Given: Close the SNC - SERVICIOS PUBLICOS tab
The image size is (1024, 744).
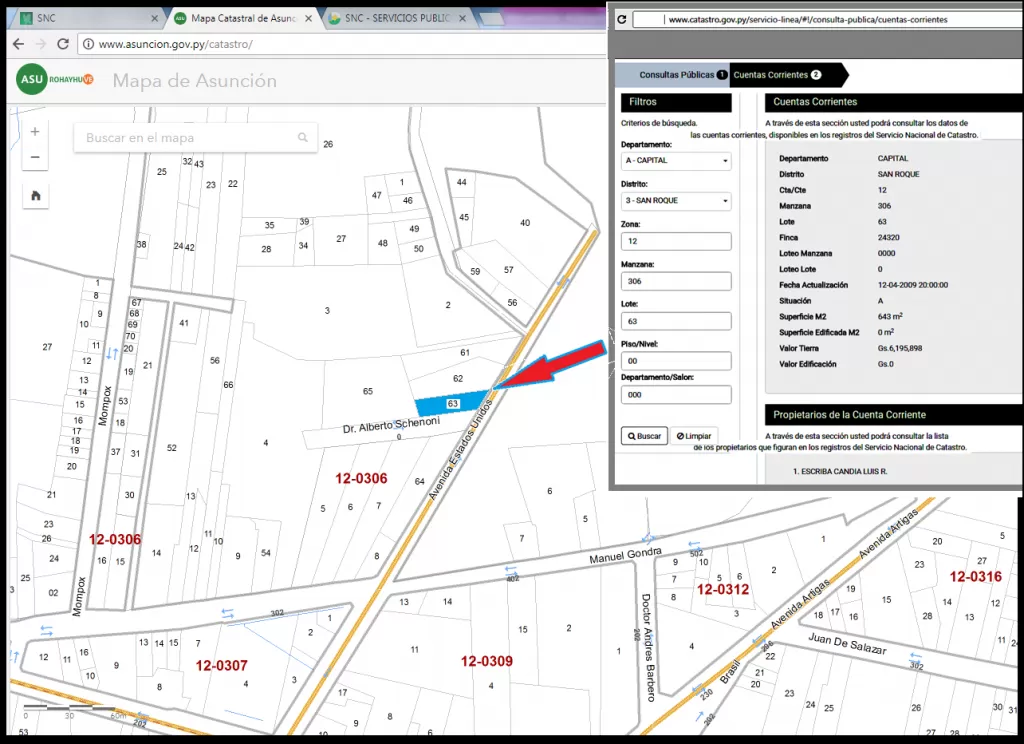Looking at the screenshot, I should (462, 18).
